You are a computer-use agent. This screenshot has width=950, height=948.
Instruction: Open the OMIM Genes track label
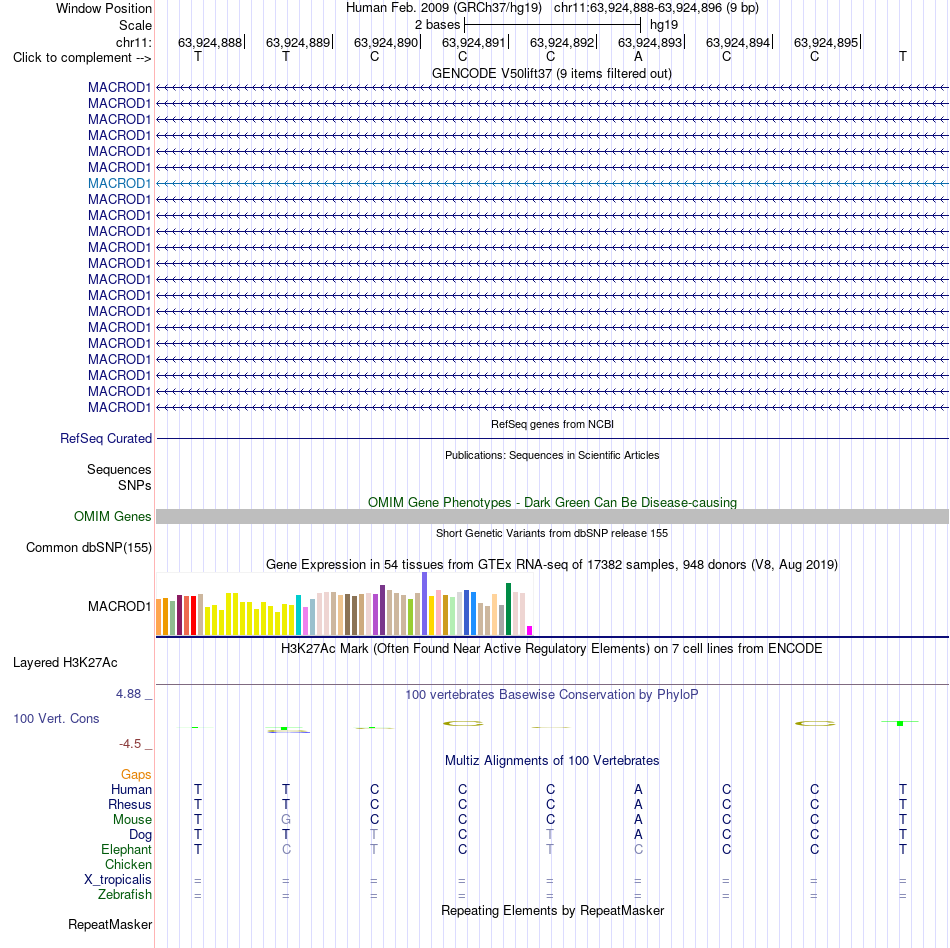coord(113,516)
